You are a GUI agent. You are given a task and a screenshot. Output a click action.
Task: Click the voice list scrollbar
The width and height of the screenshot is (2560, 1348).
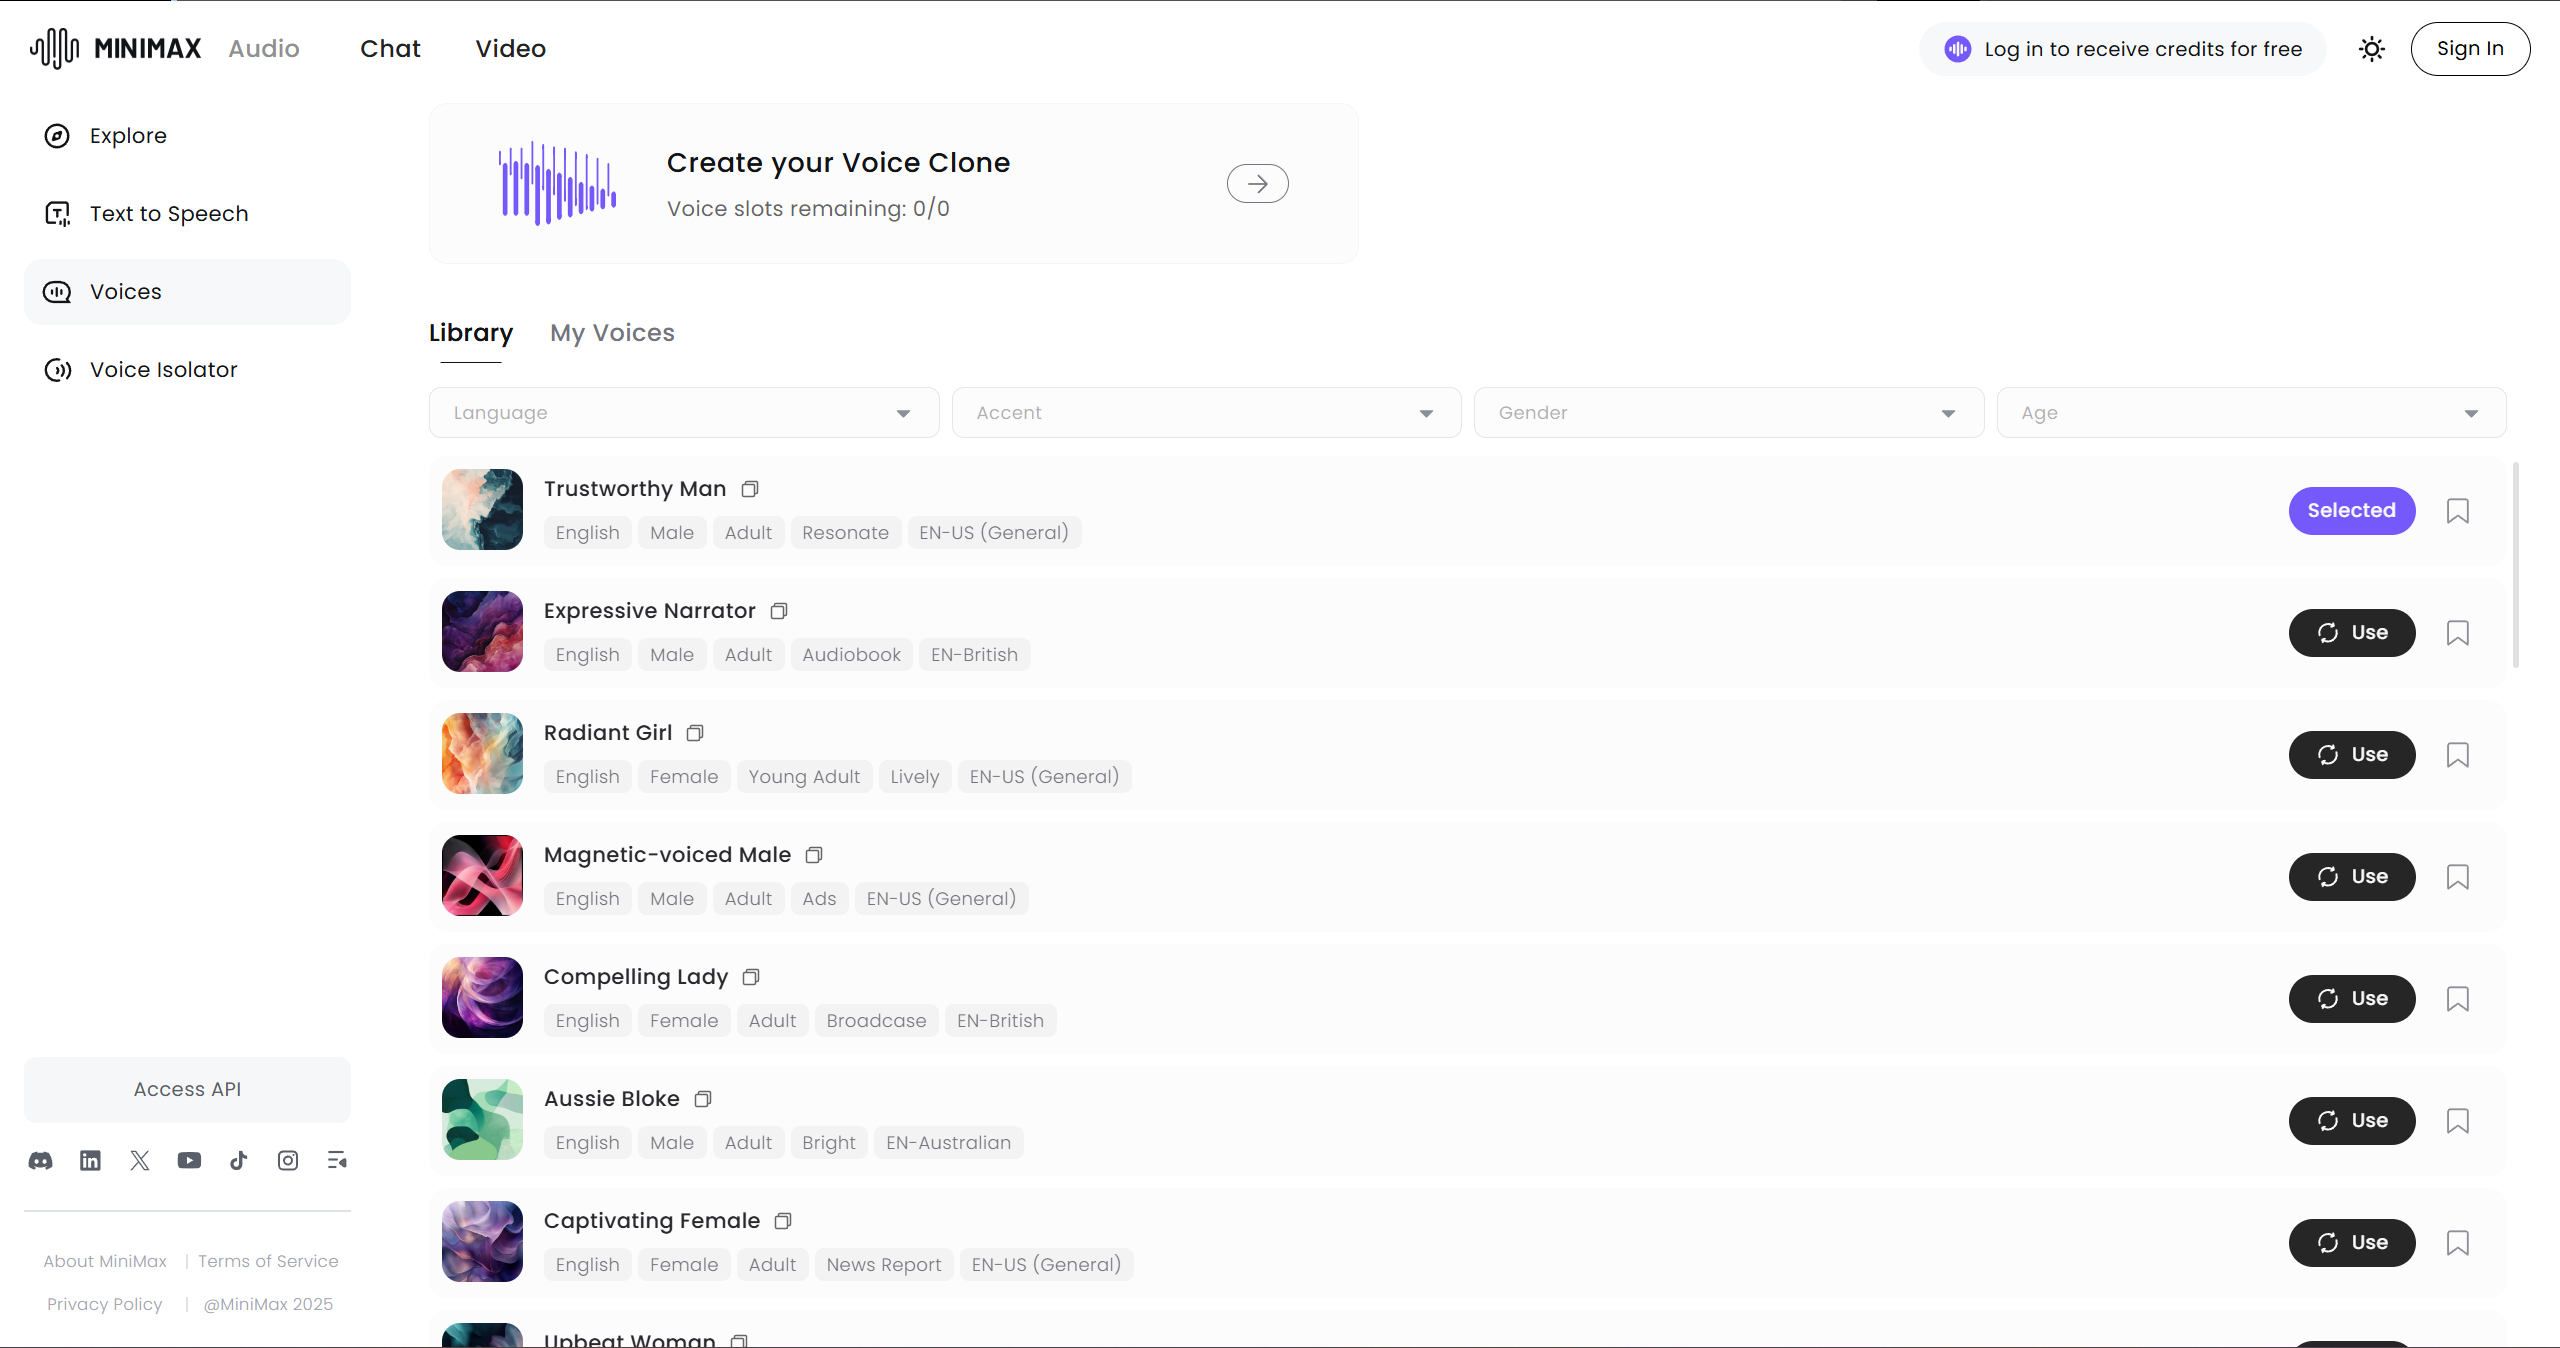point(2515,565)
